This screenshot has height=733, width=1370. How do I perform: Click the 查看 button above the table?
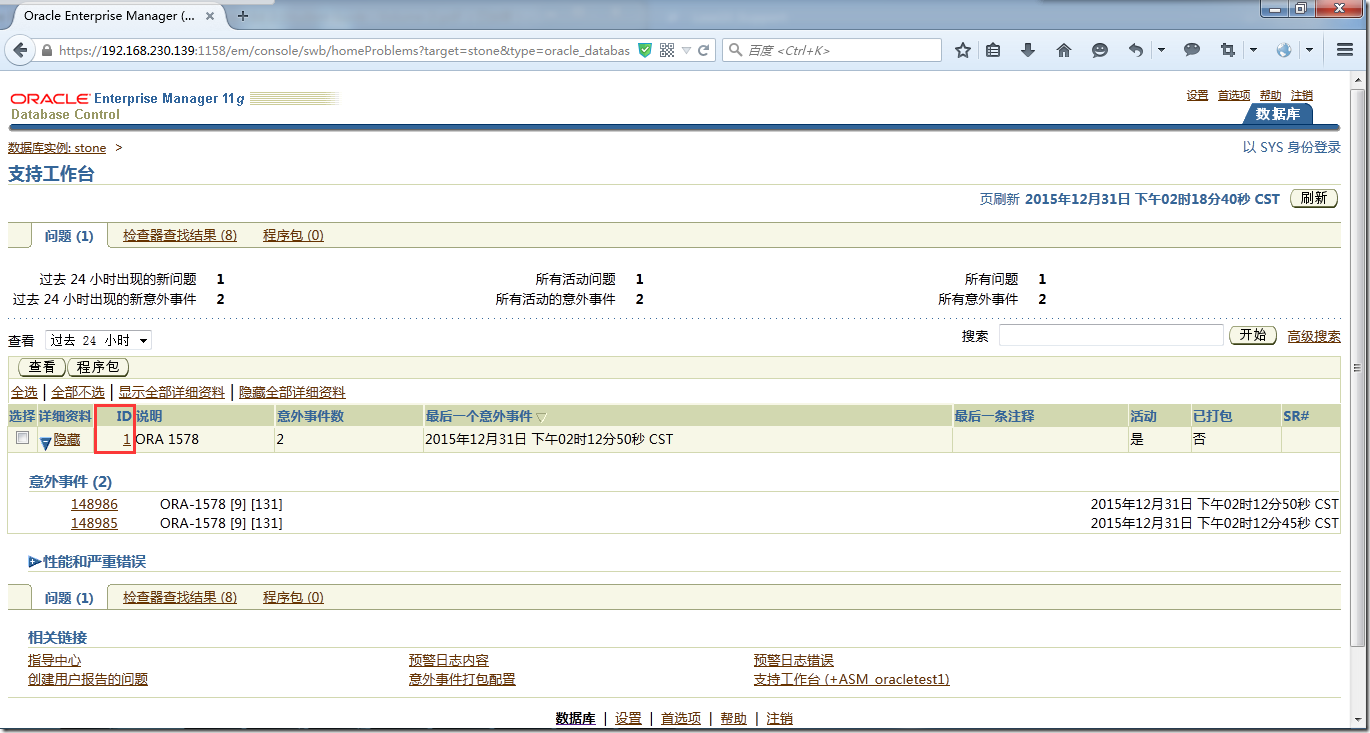42,368
